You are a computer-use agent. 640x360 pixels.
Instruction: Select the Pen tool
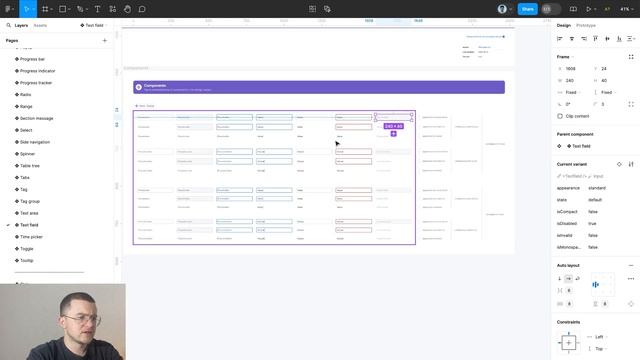coord(80,9)
